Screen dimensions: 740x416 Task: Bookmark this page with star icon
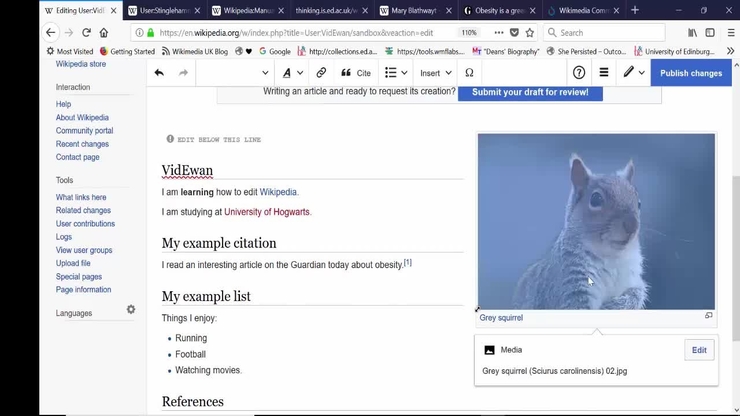(x=530, y=33)
